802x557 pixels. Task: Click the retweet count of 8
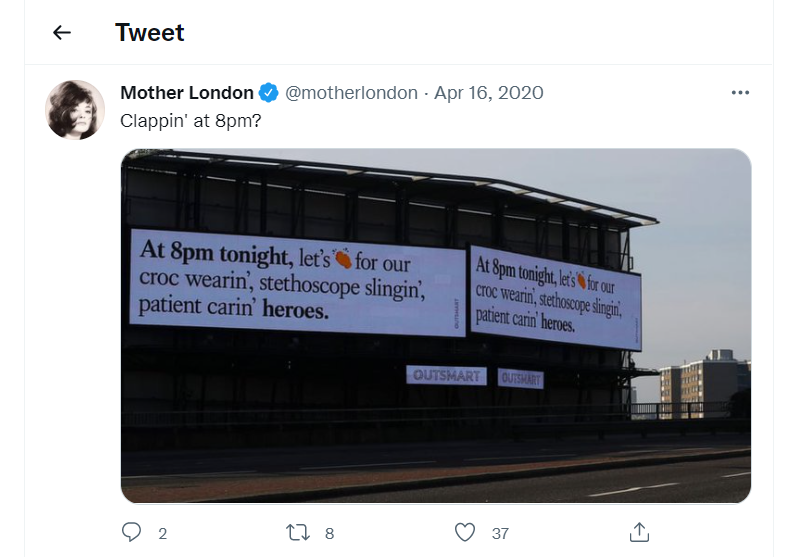point(329,533)
